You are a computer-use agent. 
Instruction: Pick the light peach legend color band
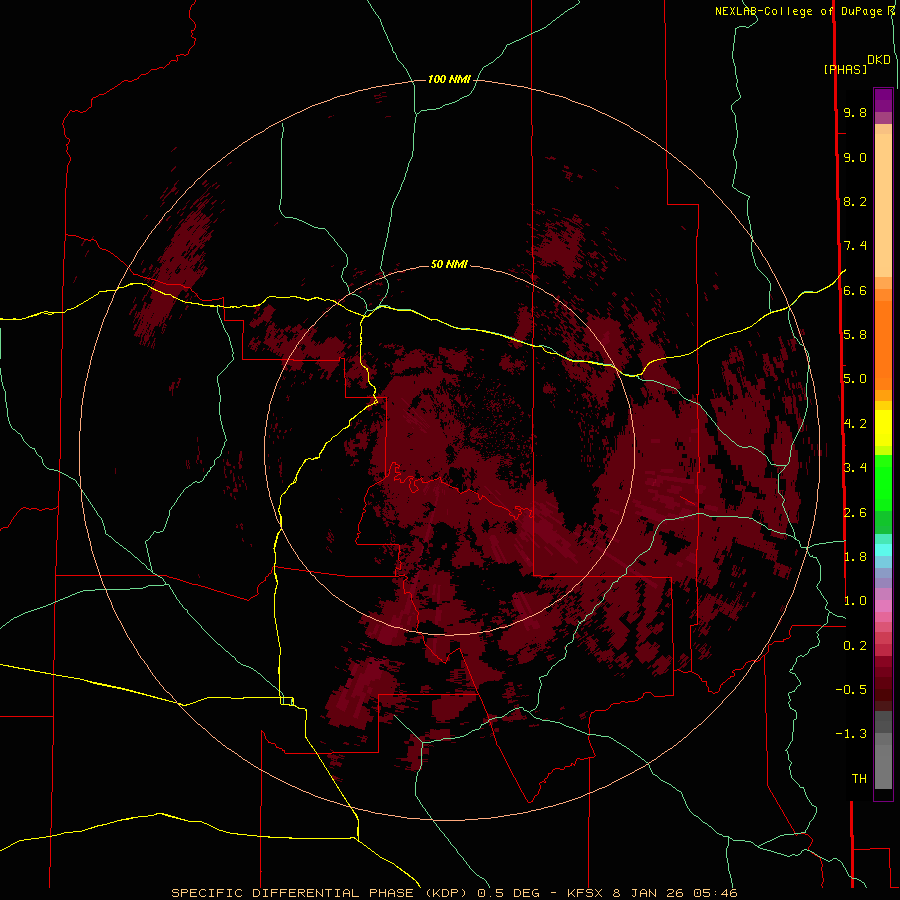tap(883, 205)
